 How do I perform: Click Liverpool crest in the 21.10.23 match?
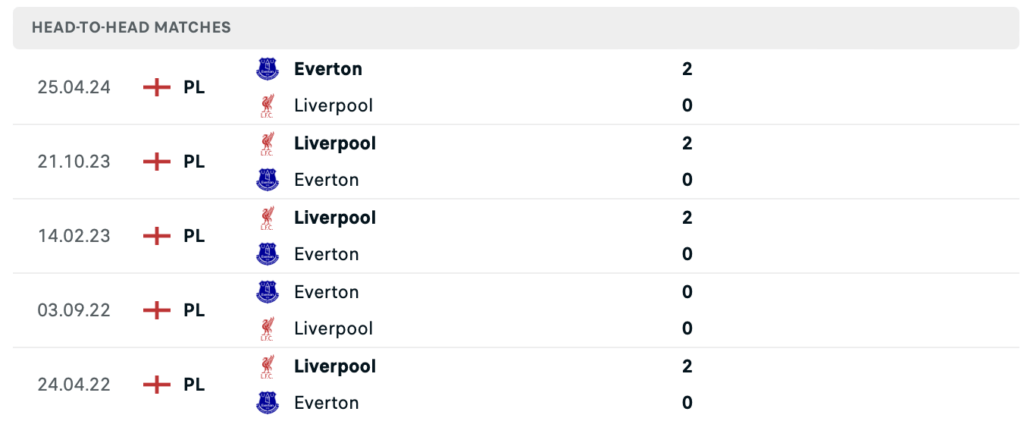[267, 144]
